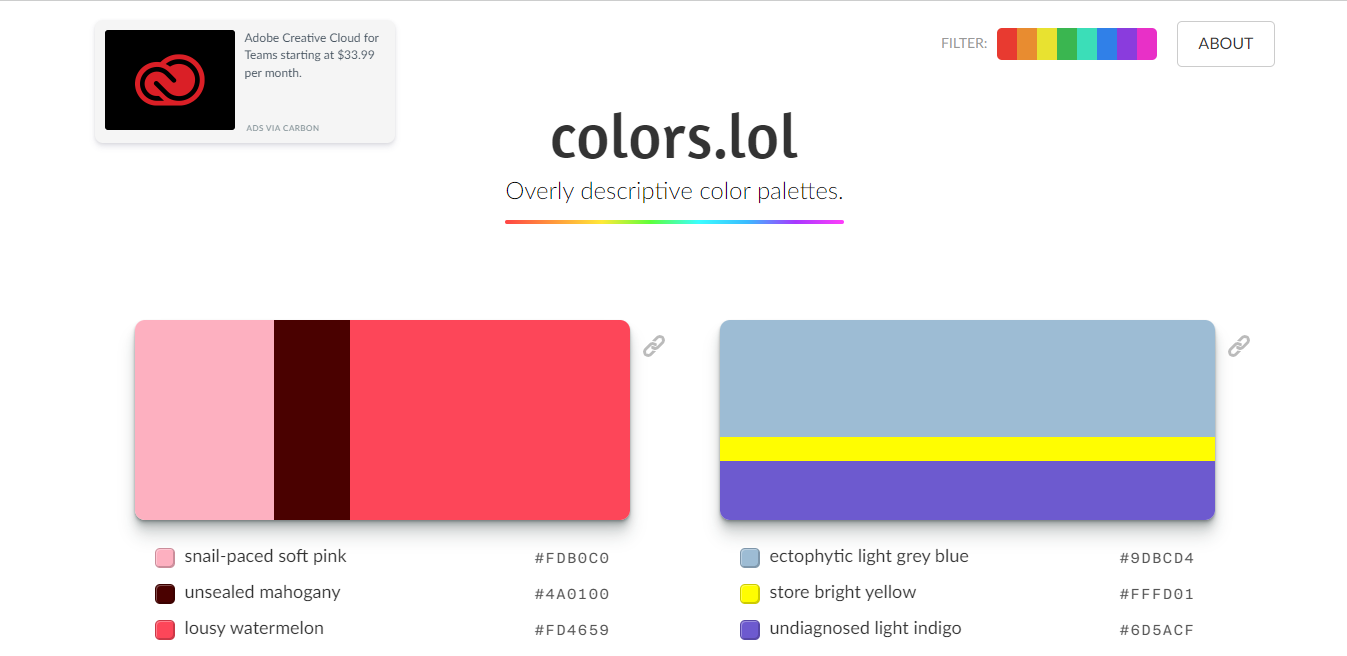This screenshot has height=656, width=1347.
Task: Copy the lousy watermelon hex code #FD4659
Action: (572, 630)
